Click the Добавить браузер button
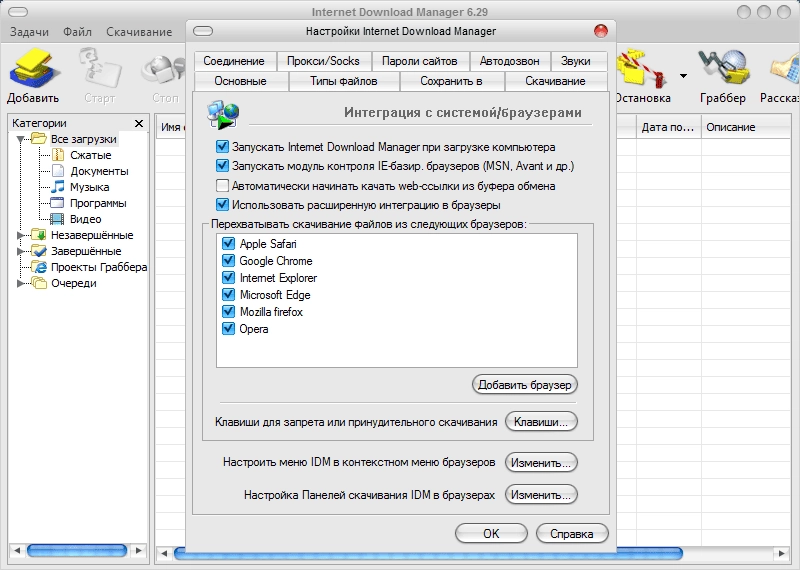Screen dimensions: 800x570 click(524, 385)
